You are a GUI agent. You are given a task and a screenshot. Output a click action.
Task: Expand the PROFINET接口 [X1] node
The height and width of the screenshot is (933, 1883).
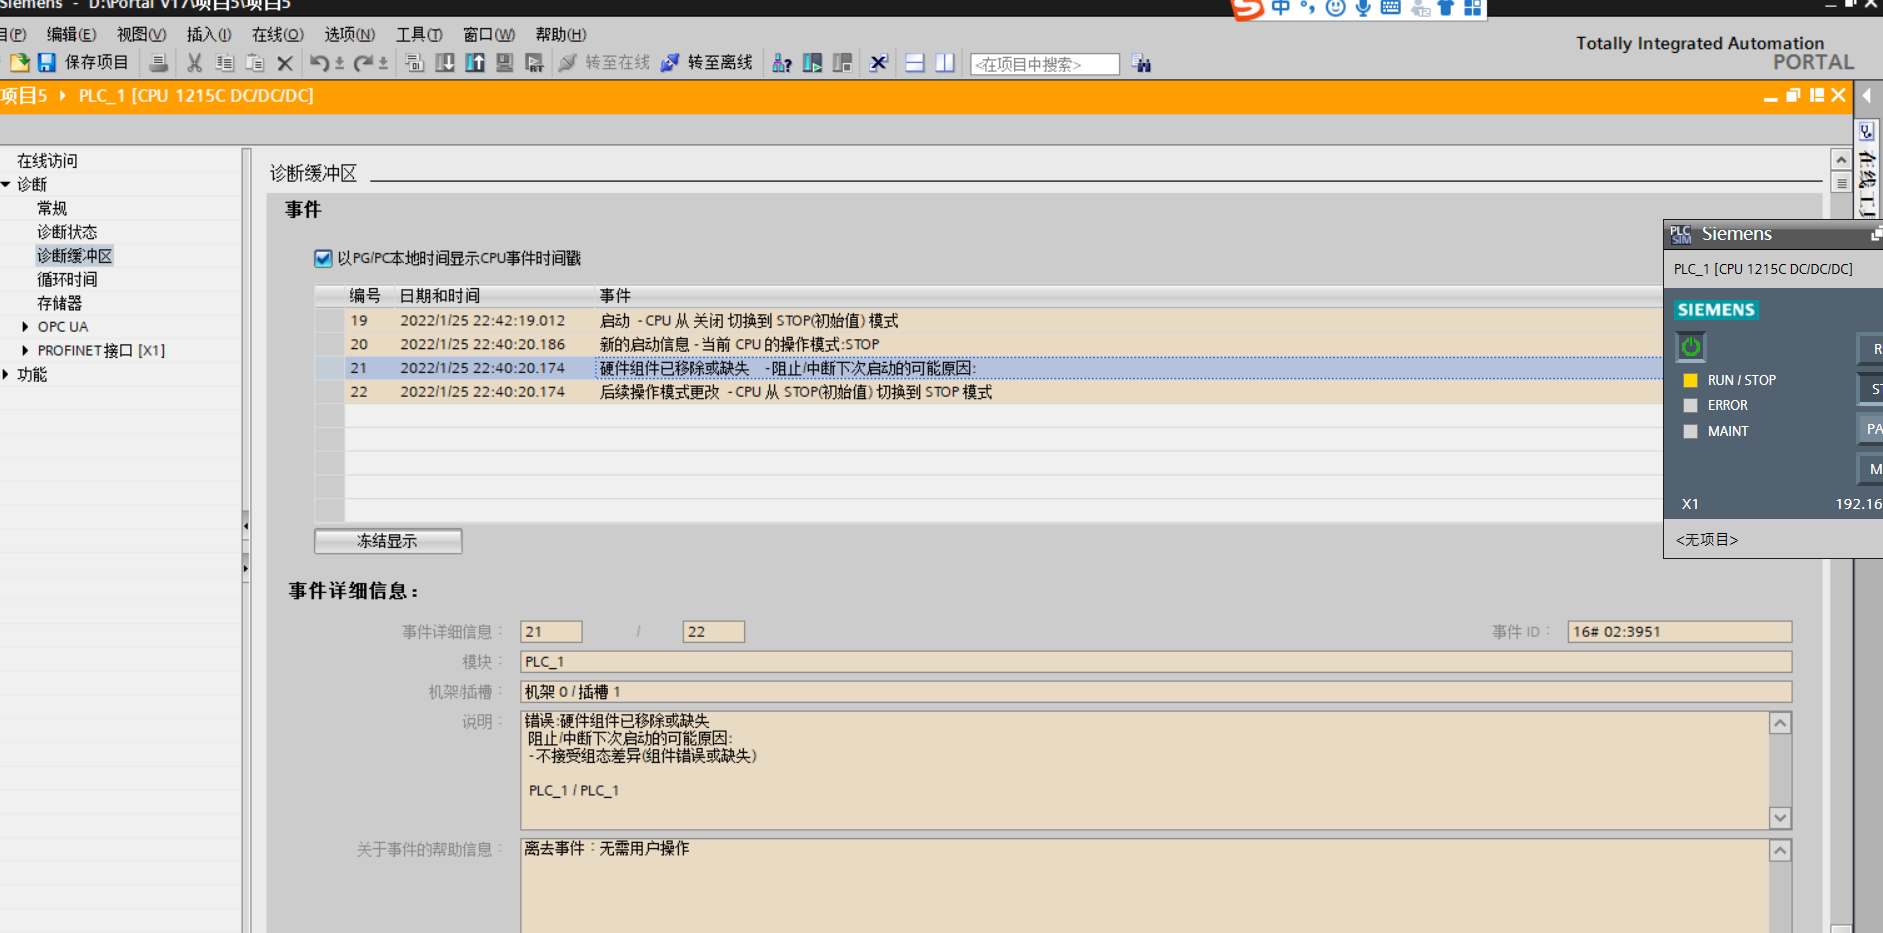point(25,350)
